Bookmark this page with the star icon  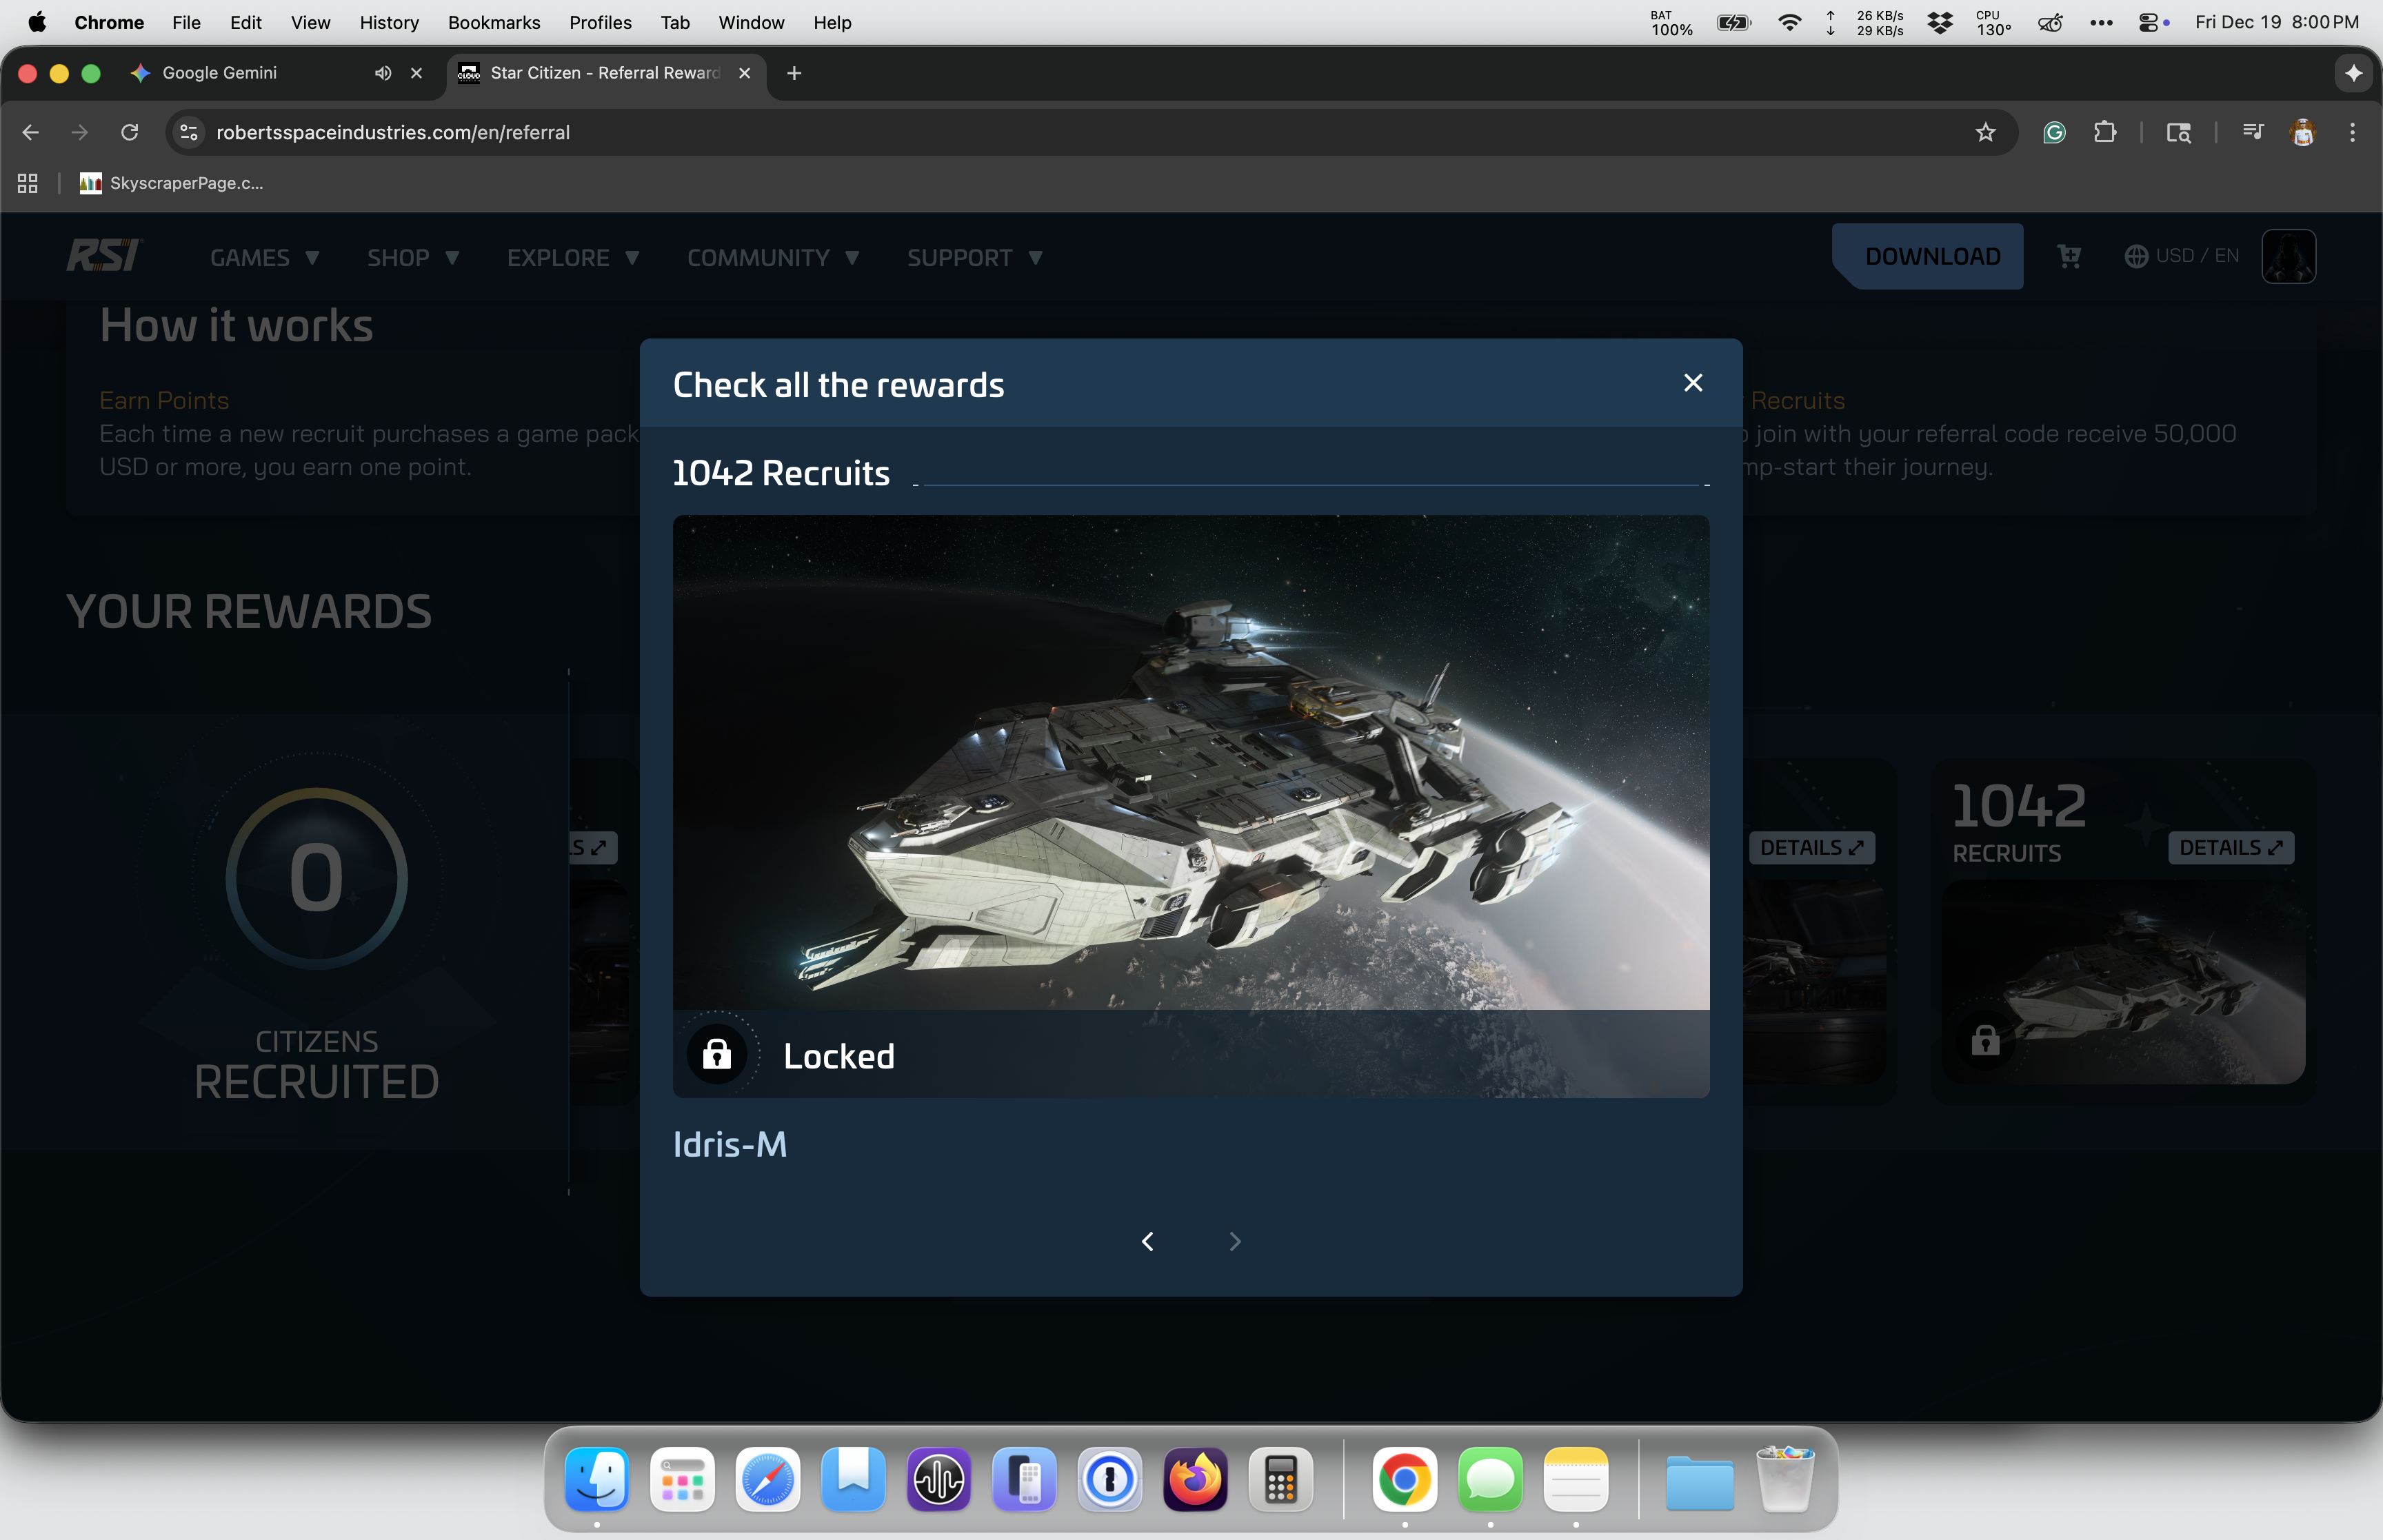(1985, 132)
